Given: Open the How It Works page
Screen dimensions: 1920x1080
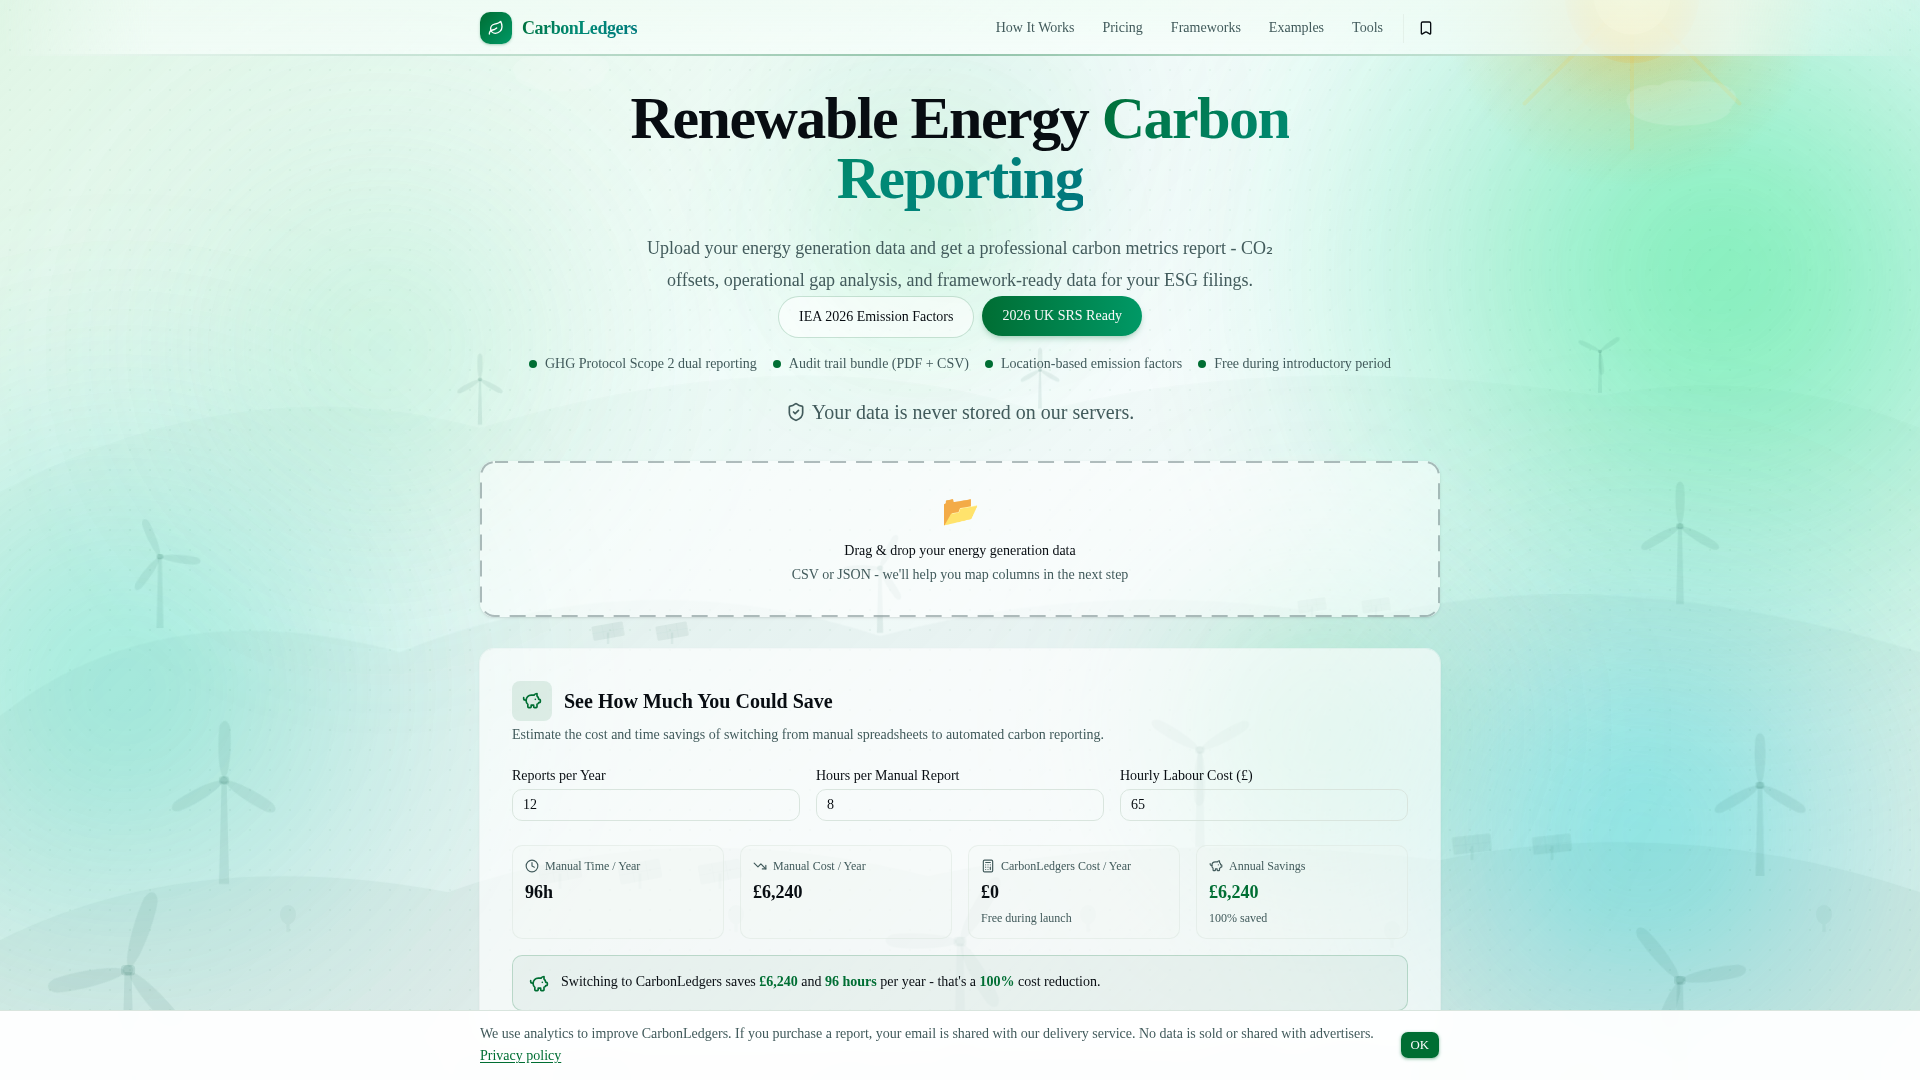Looking at the screenshot, I should click(1034, 27).
